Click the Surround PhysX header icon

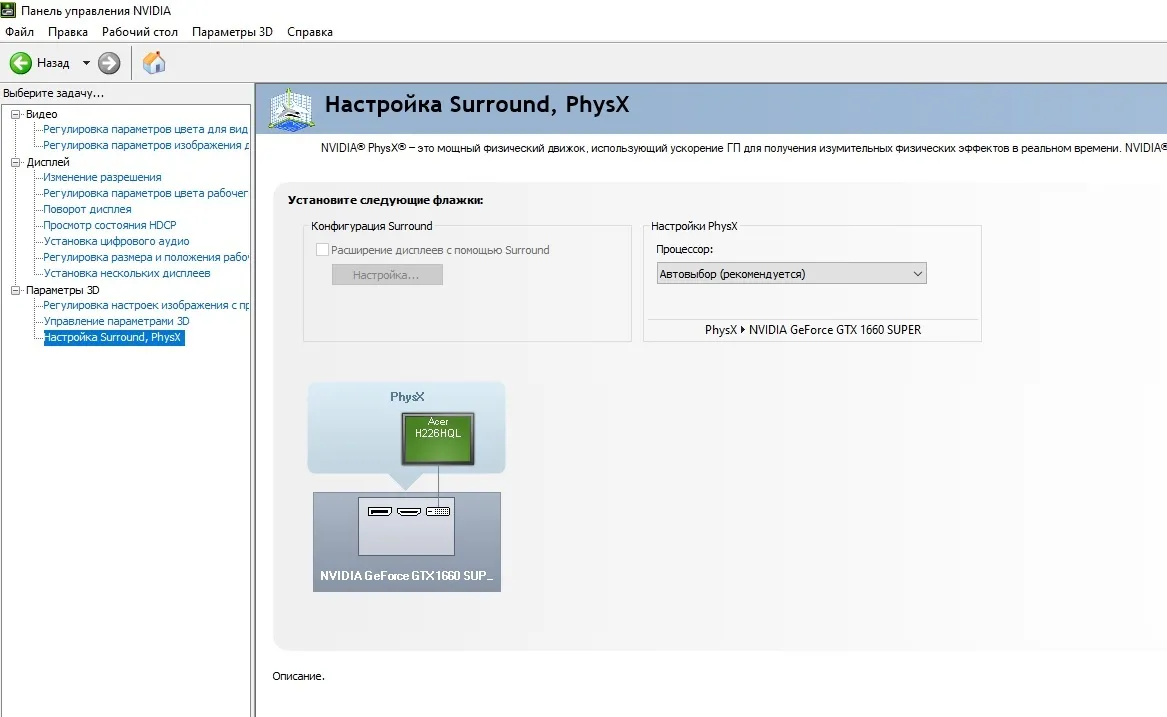[x=291, y=109]
